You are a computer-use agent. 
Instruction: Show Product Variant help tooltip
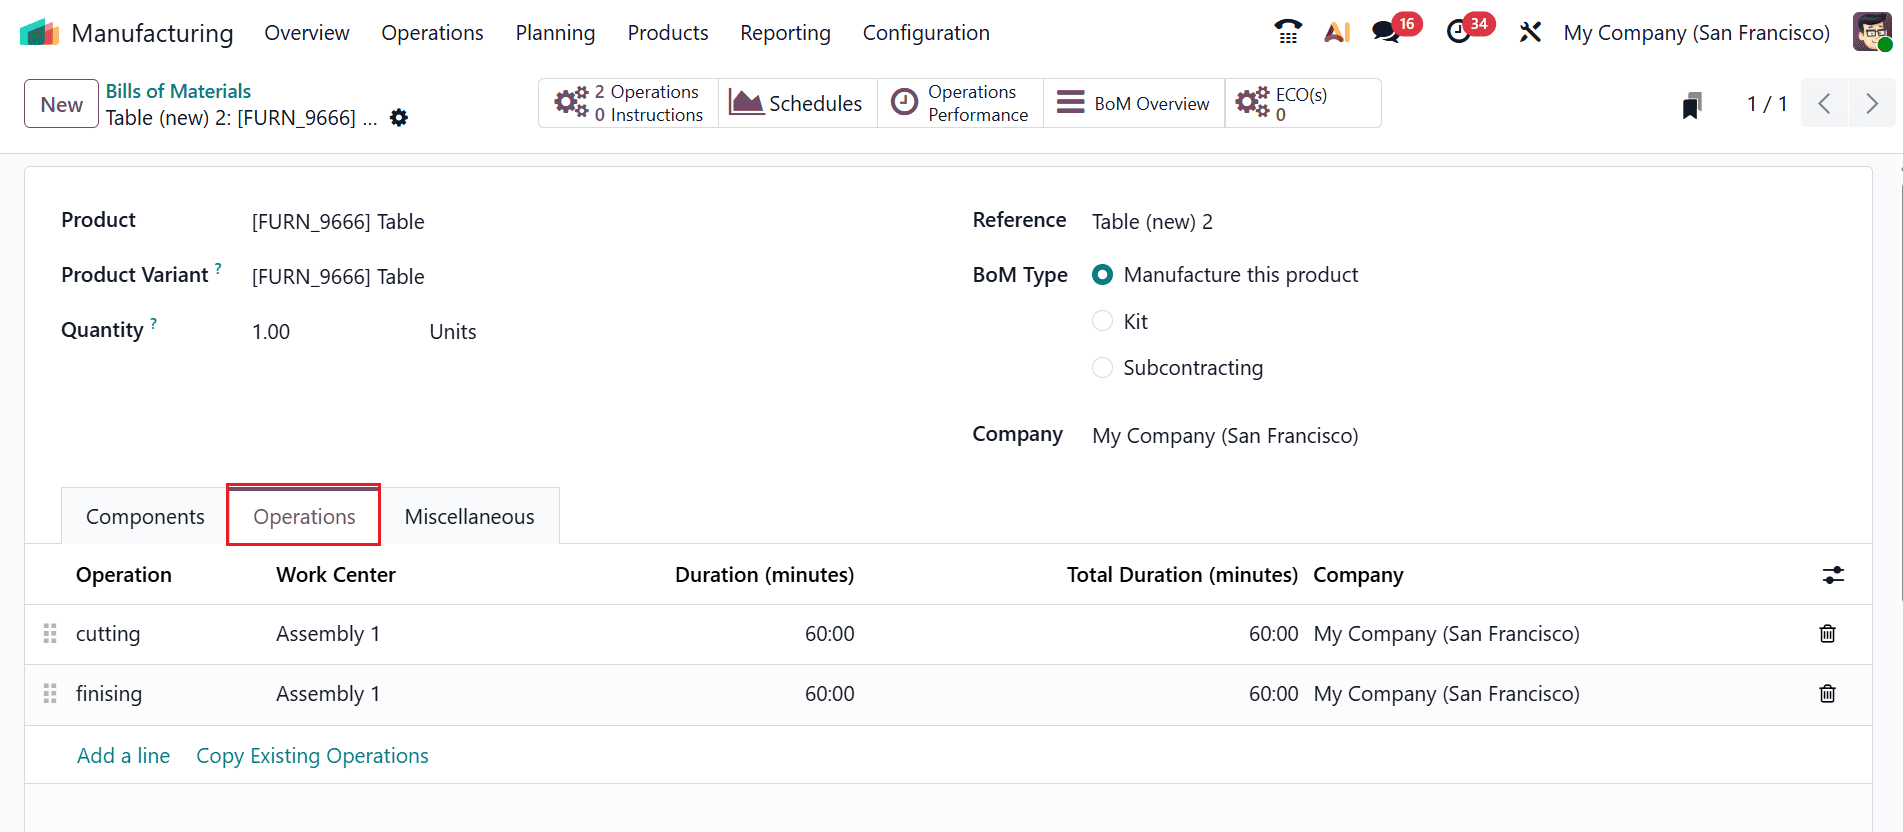(218, 268)
